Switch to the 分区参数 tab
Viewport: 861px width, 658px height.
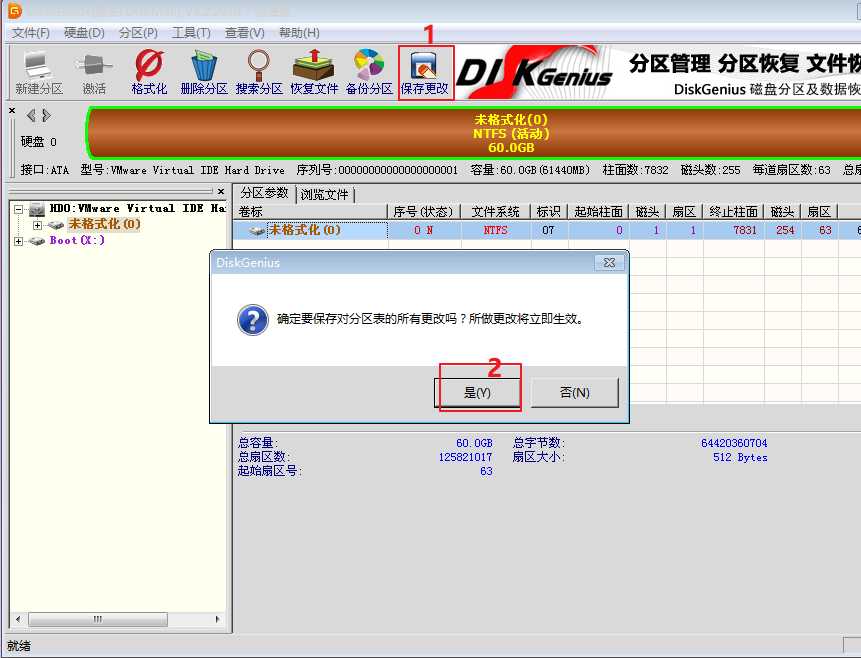(x=265, y=193)
